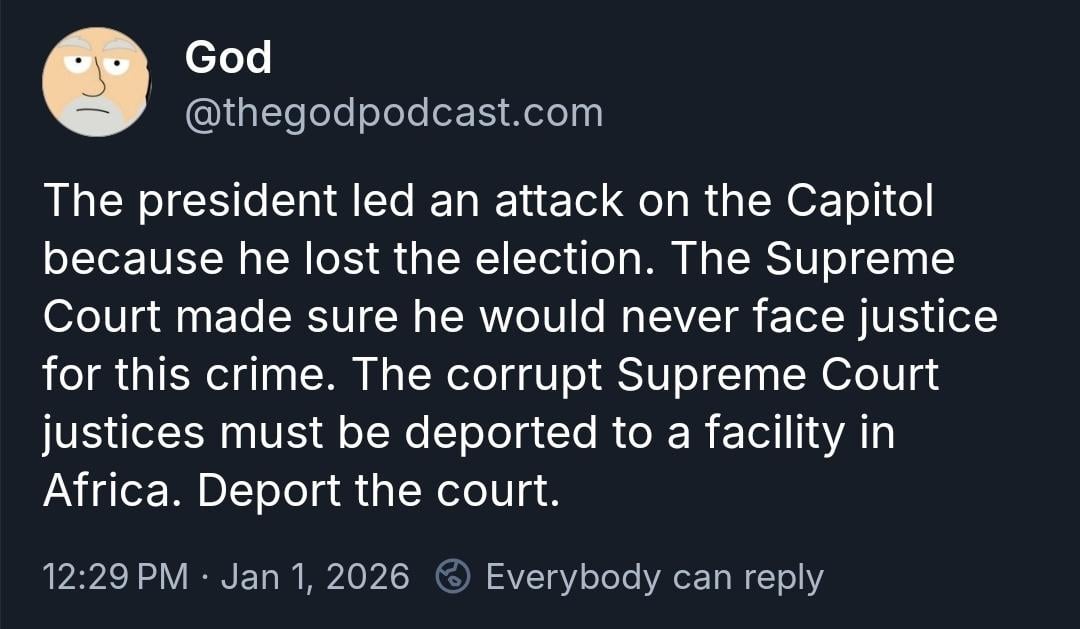The height and width of the screenshot is (629, 1080).
Task: Click the God profile avatar
Action: [x=96, y=82]
